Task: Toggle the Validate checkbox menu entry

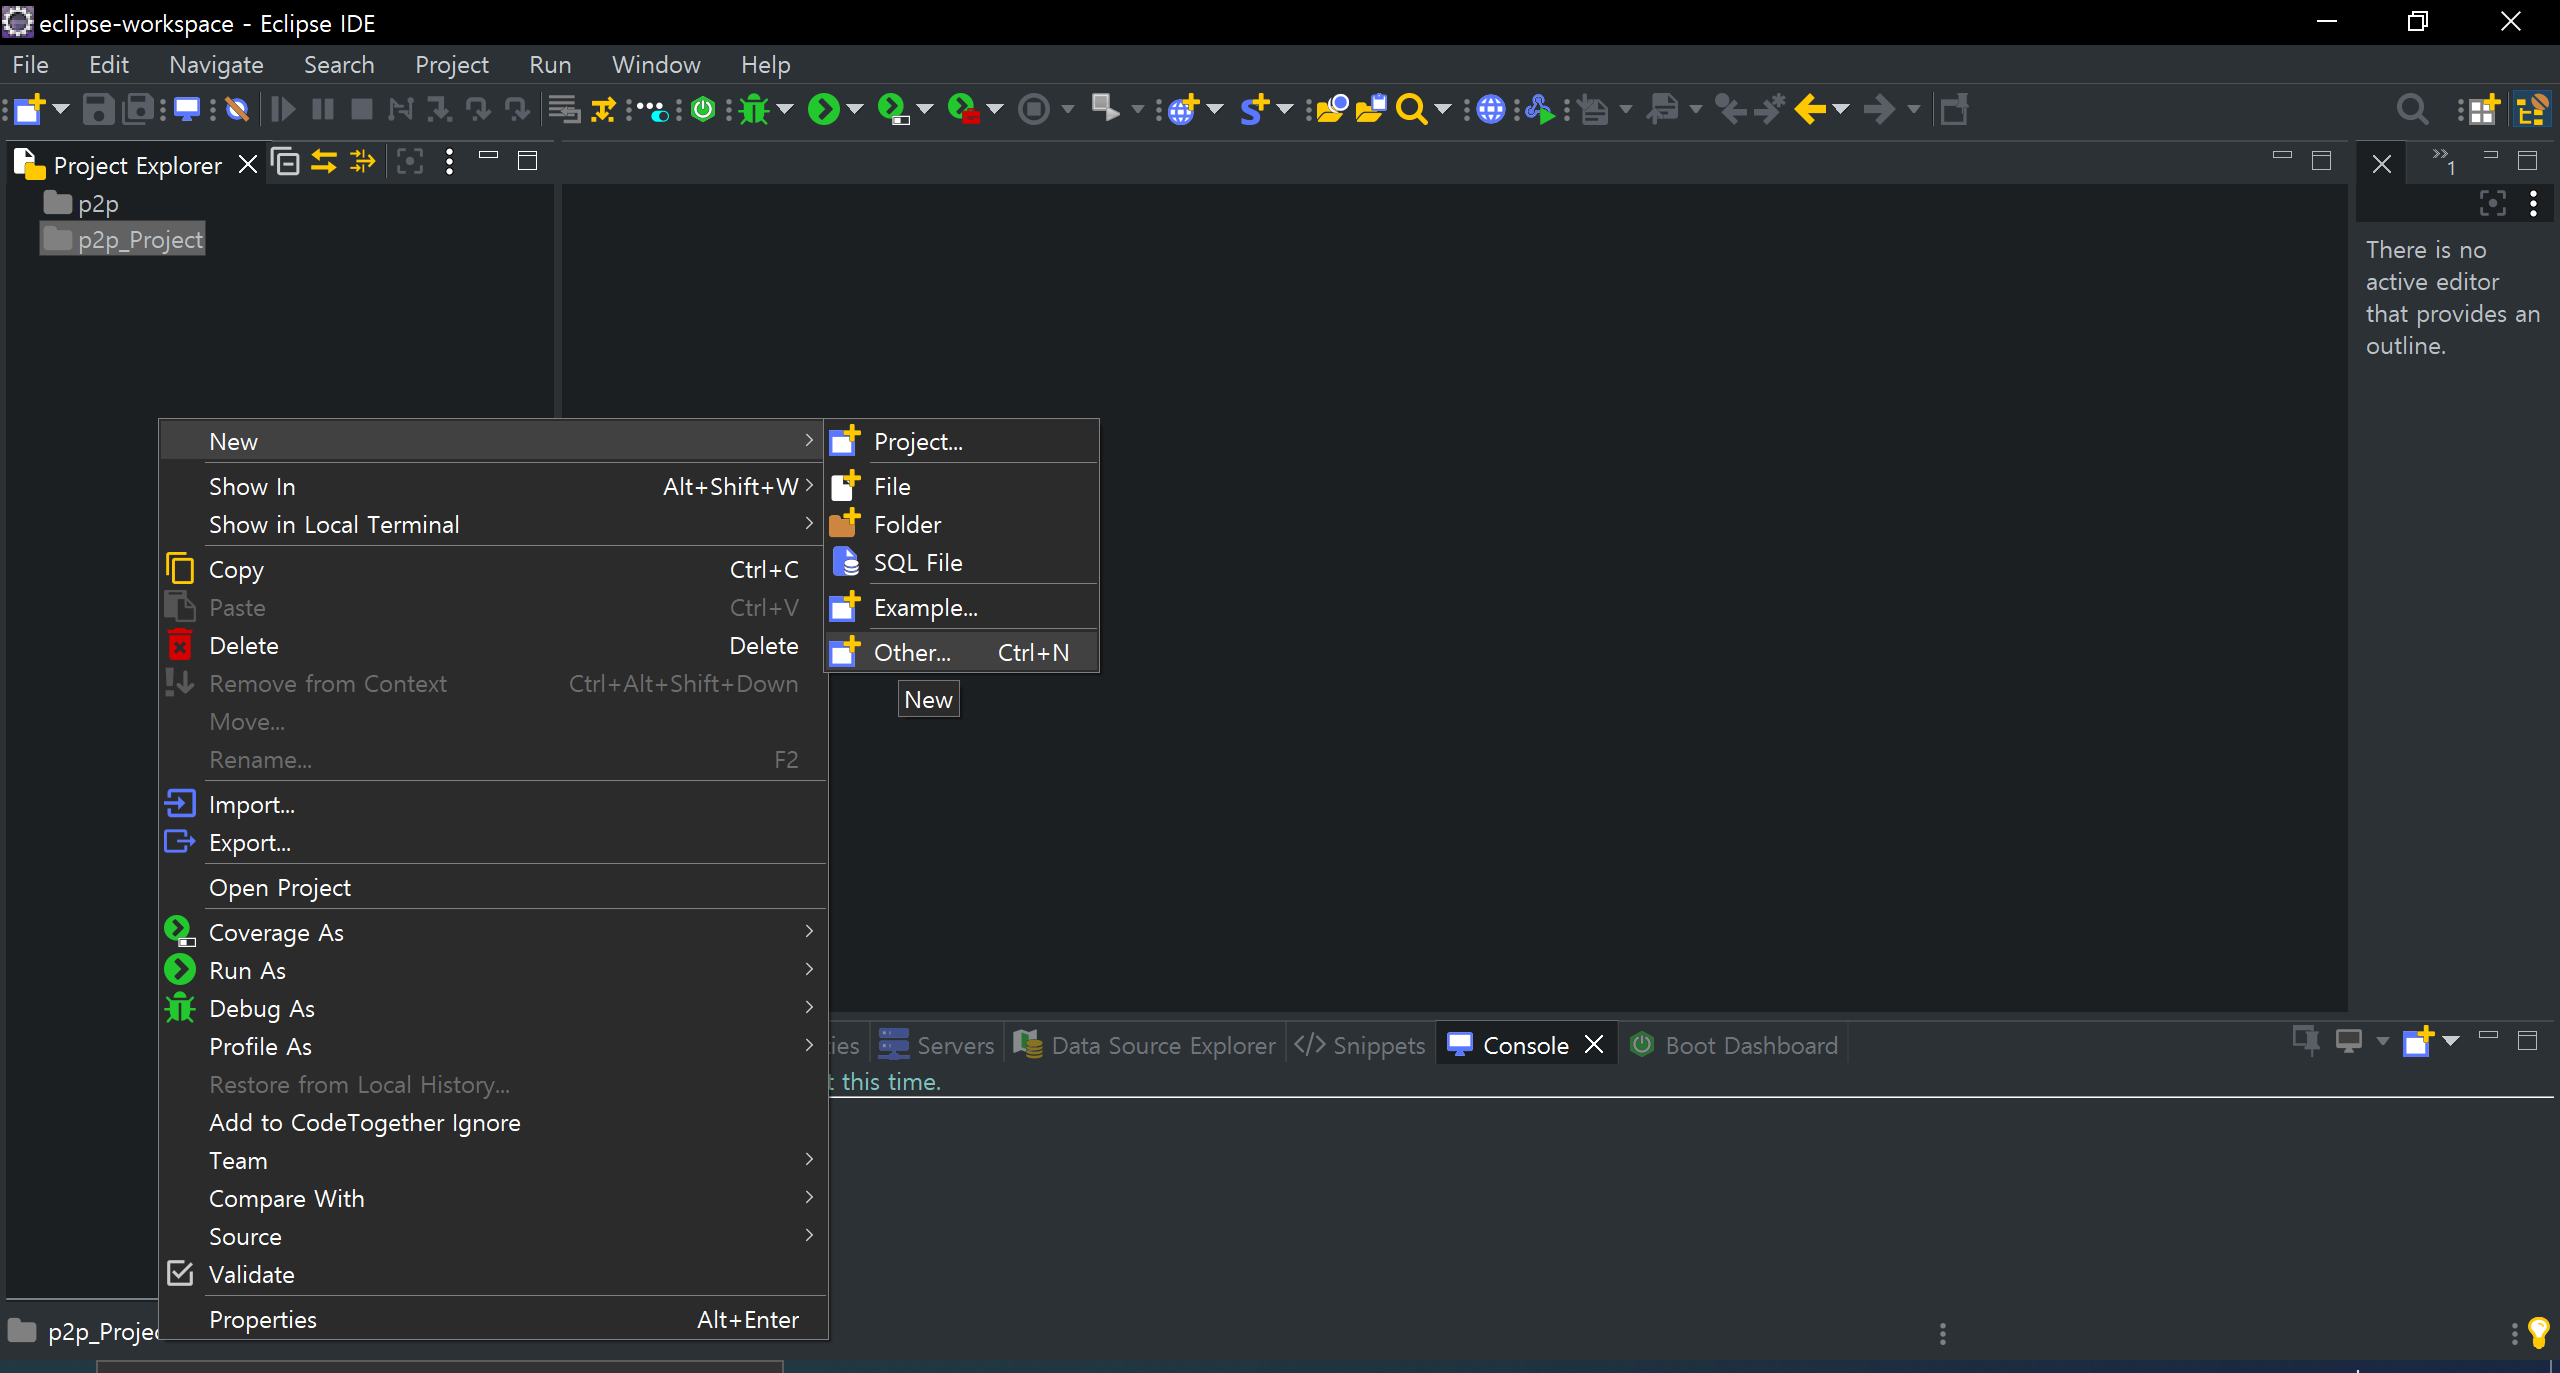Action: 251,1274
